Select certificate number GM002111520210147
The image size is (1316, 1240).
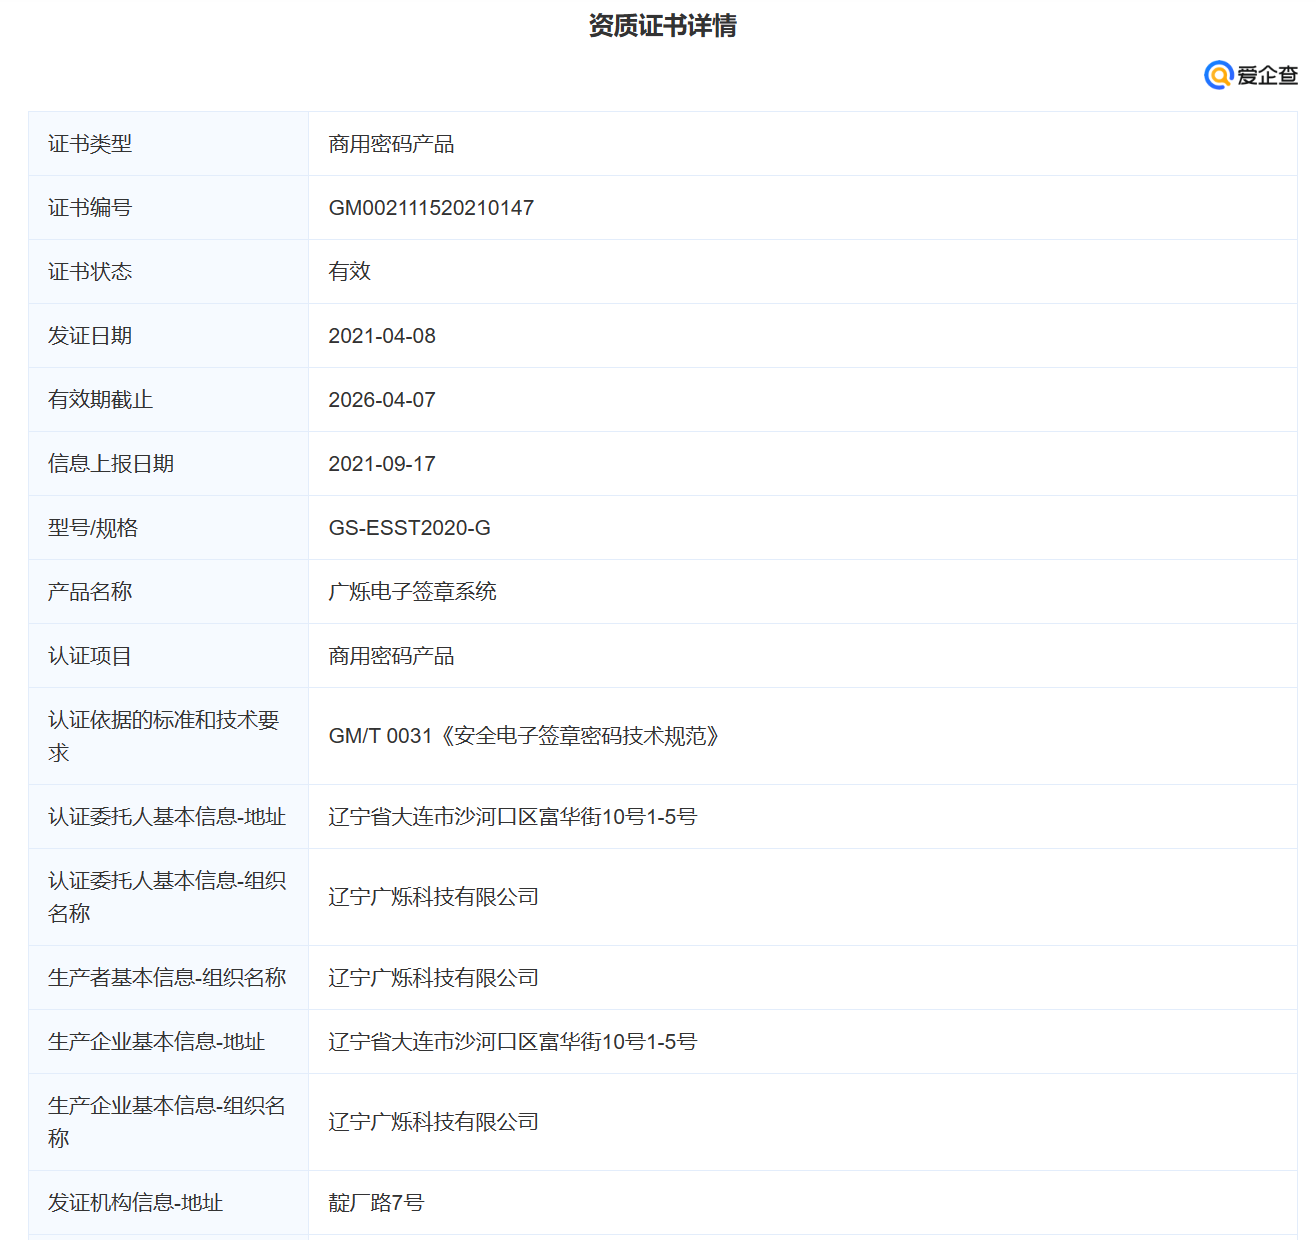pyautogui.click(x=431, y=208)
